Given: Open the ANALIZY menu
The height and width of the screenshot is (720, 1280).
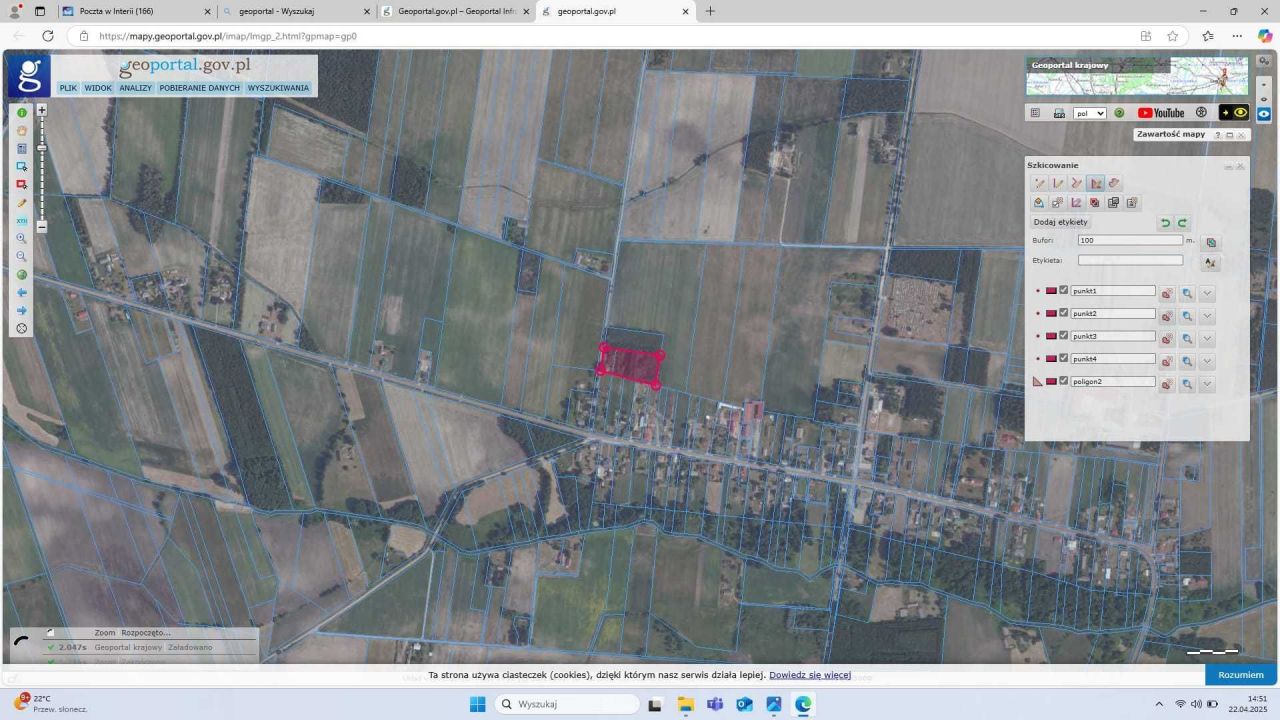Looking at the screenshot, I should click(x=136, y=88).
